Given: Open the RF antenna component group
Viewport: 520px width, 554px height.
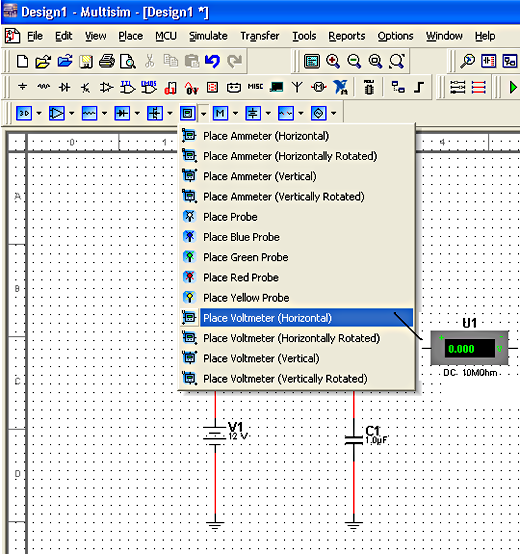Looking at the screenshot, I should (297, 87).
